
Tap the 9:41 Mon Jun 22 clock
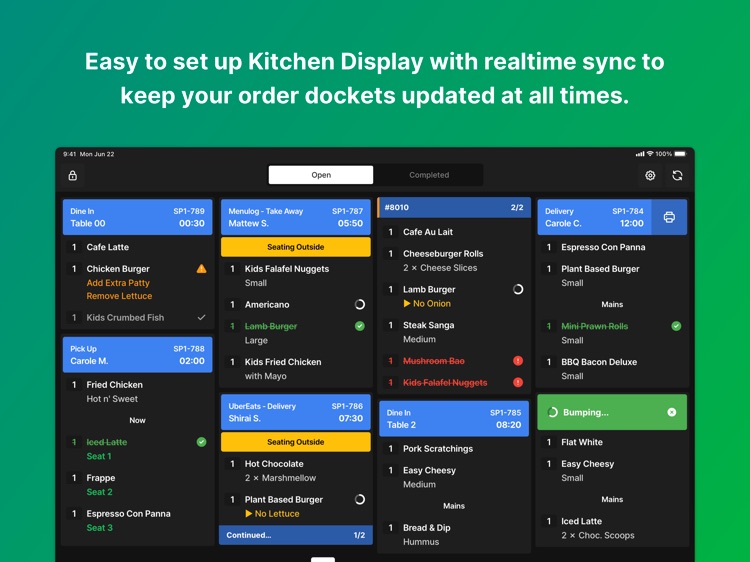89,154
